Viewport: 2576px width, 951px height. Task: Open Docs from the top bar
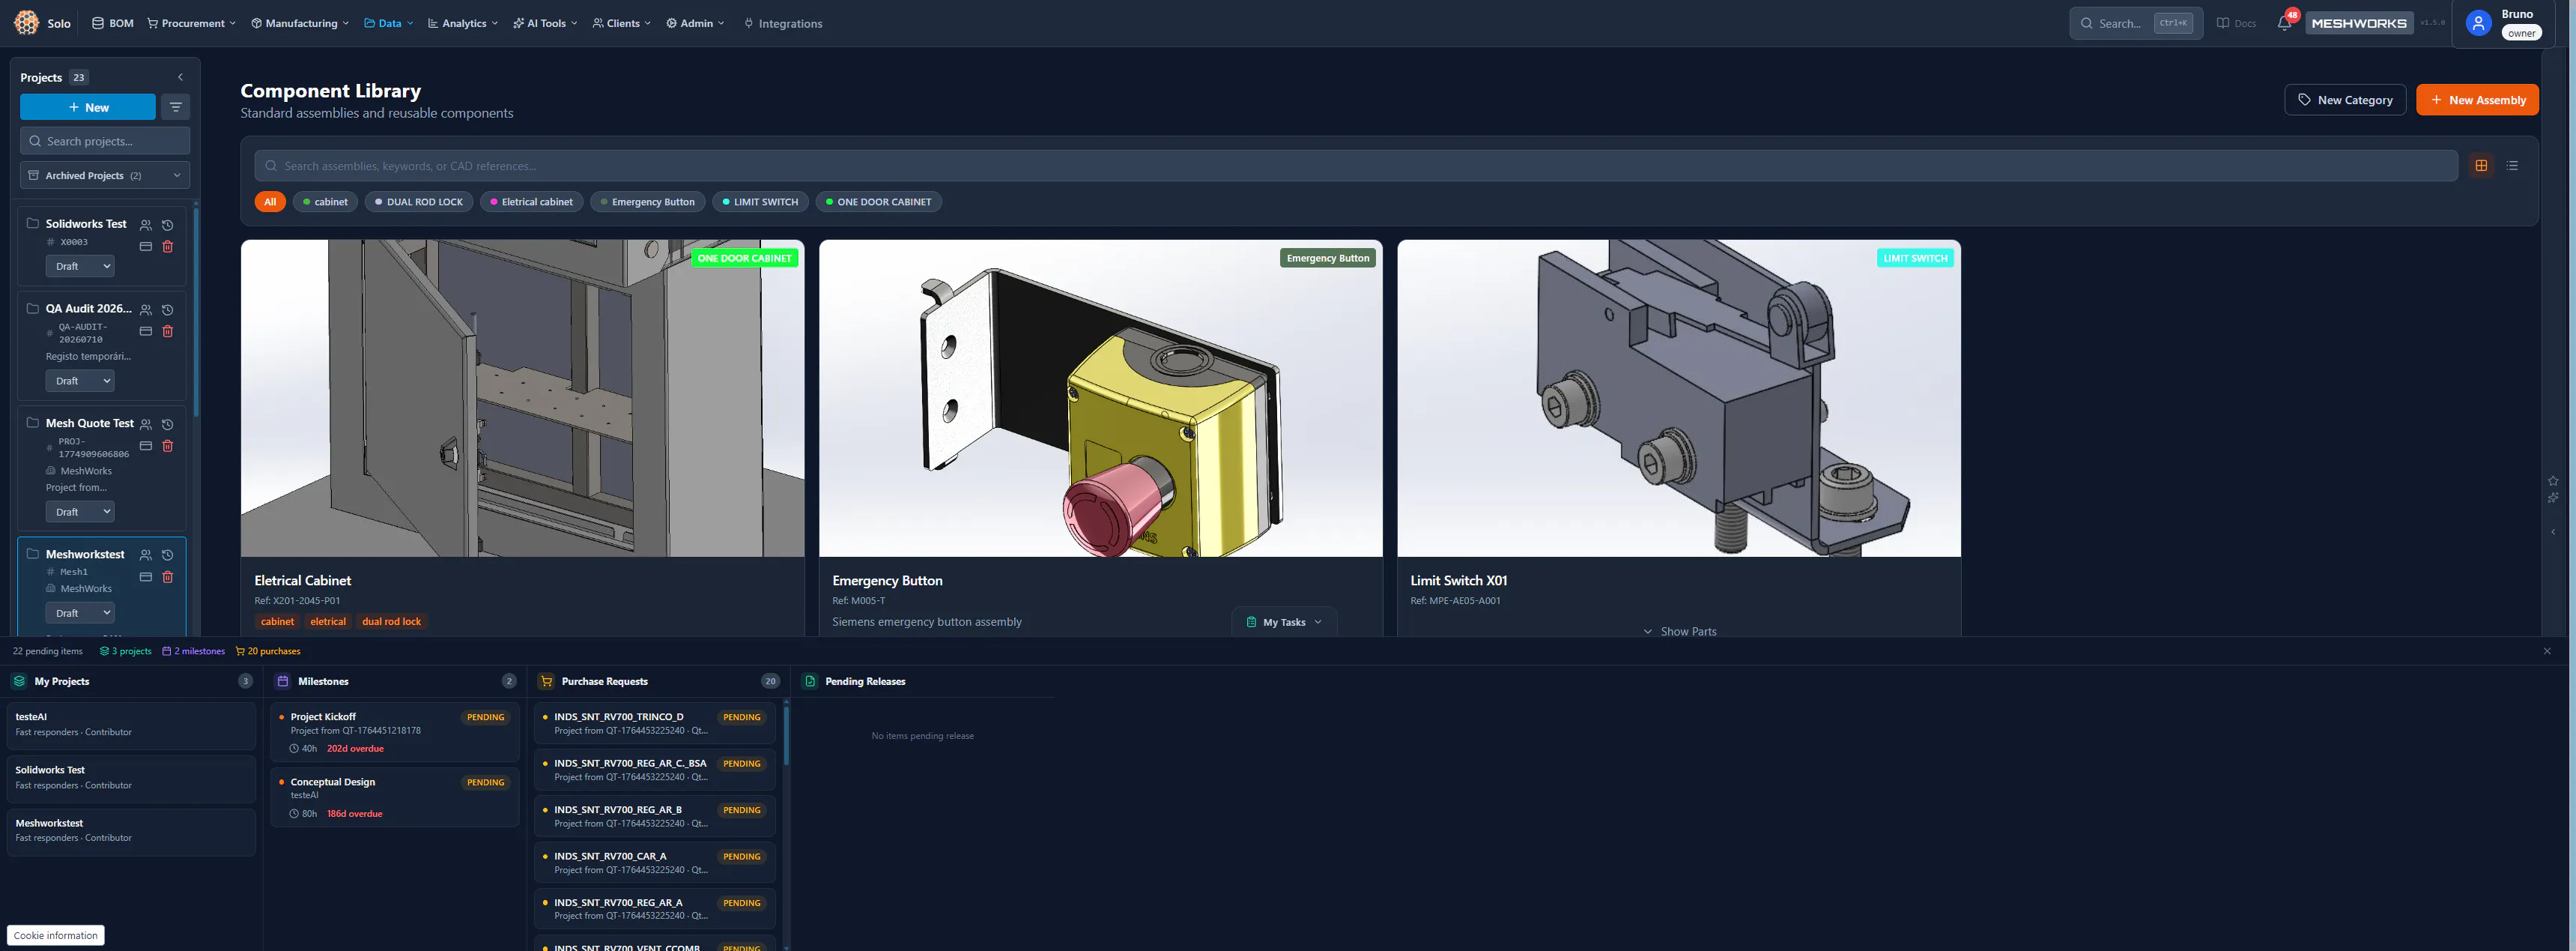pyautogui.click(x=2236, y=23)
